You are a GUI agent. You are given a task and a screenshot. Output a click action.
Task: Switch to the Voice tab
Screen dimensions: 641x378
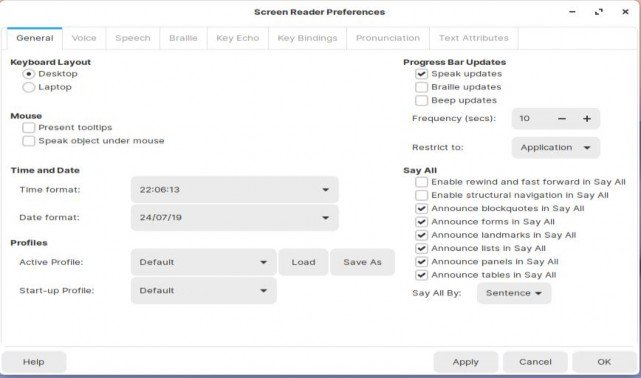tap(84, 38)
